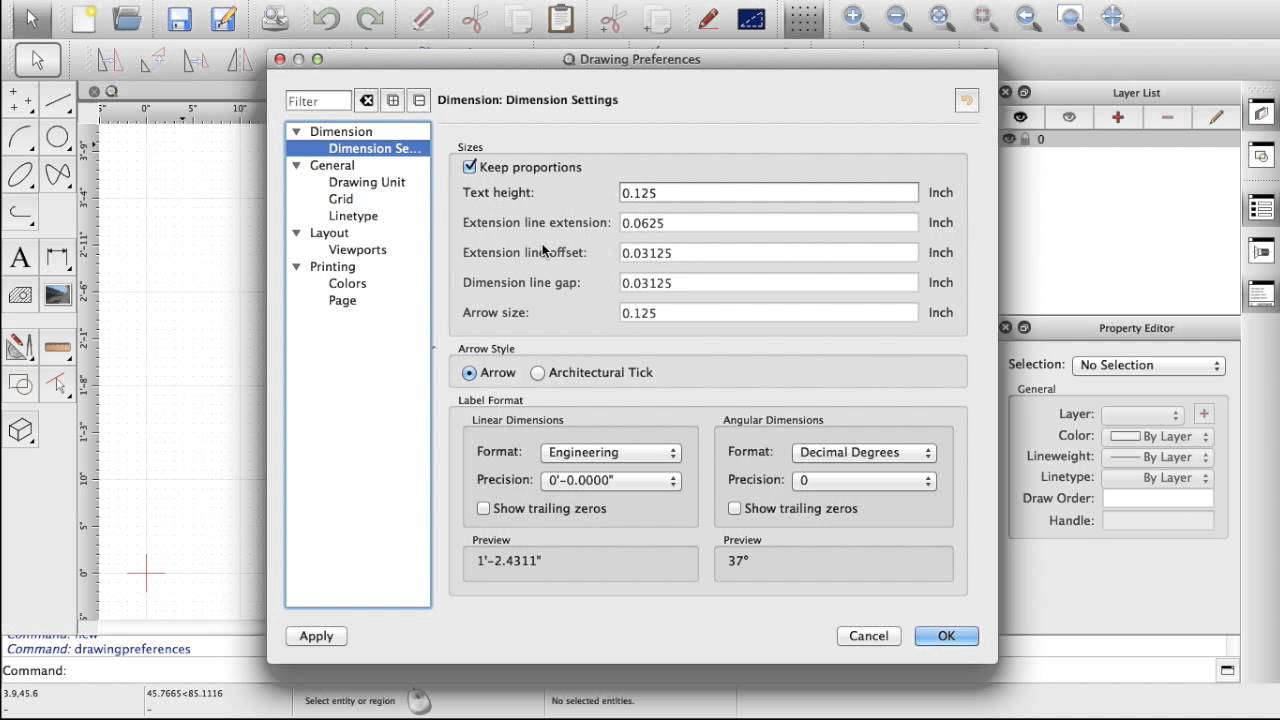1280x720 pixels.
Task: Open angular dimension Precision dropdown
Action: pos(864,480)
